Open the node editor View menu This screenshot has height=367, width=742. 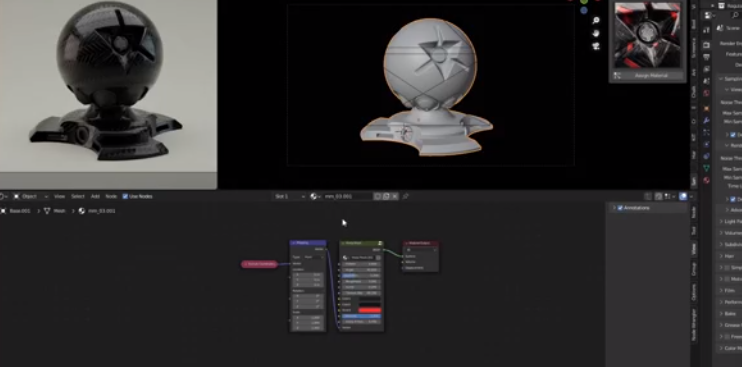pyautogui.click(x=59, y=196)
